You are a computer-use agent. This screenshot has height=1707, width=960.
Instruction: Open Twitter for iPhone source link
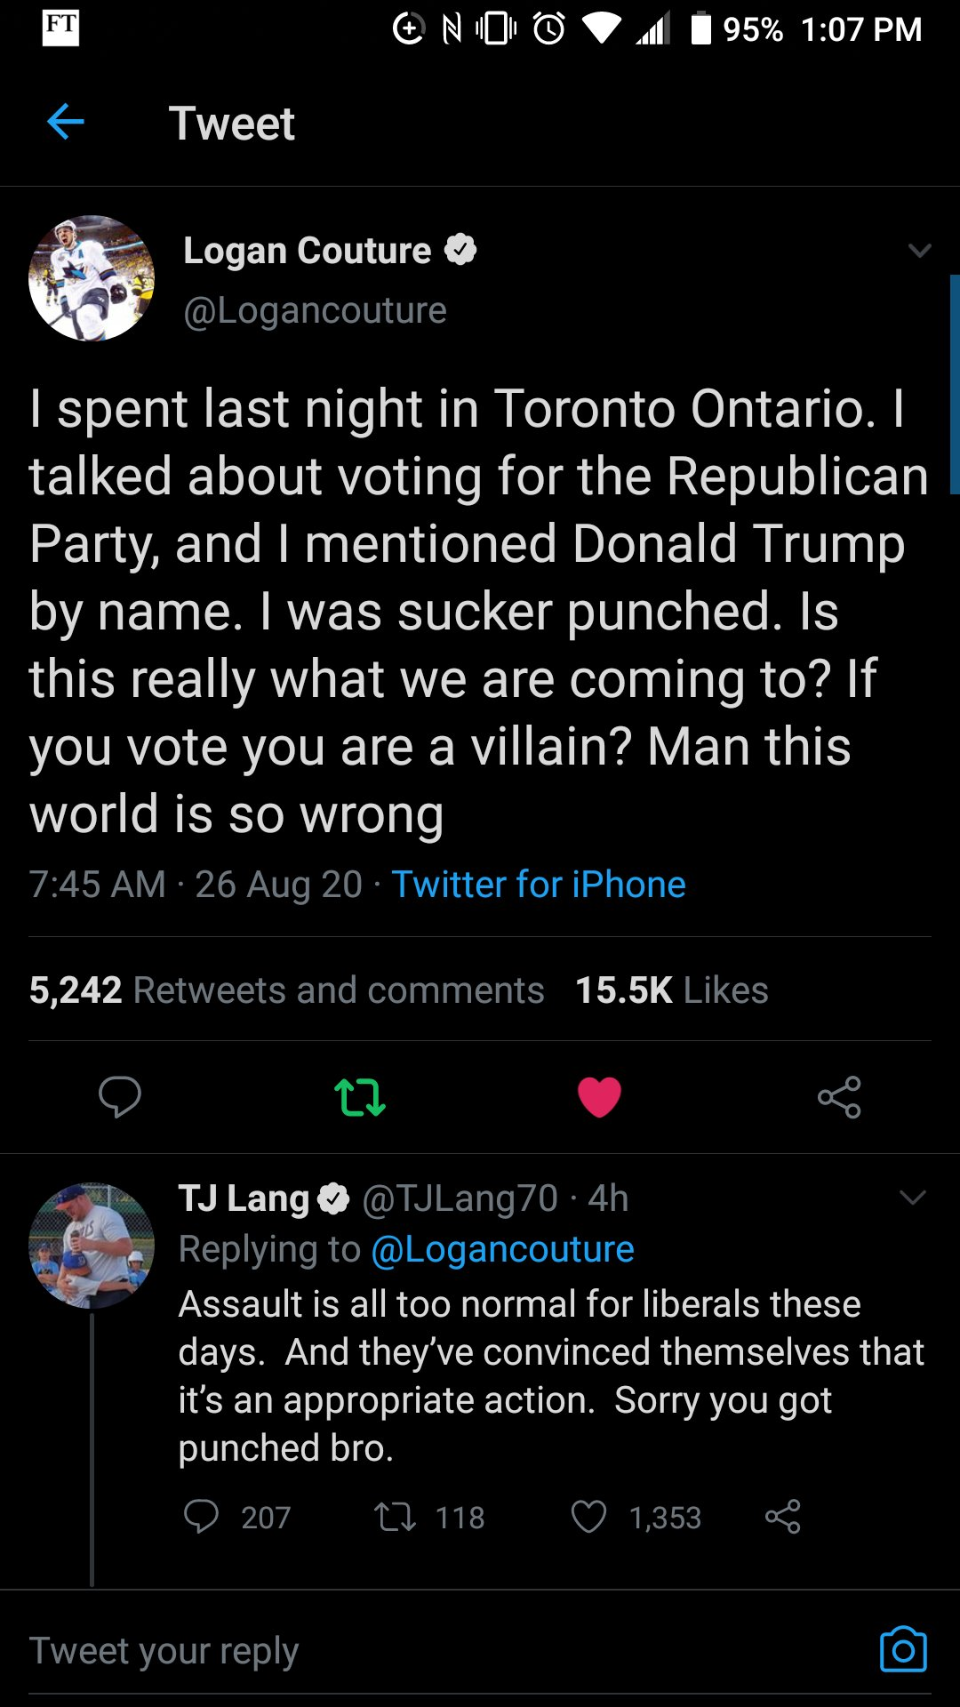click(538, 884)
